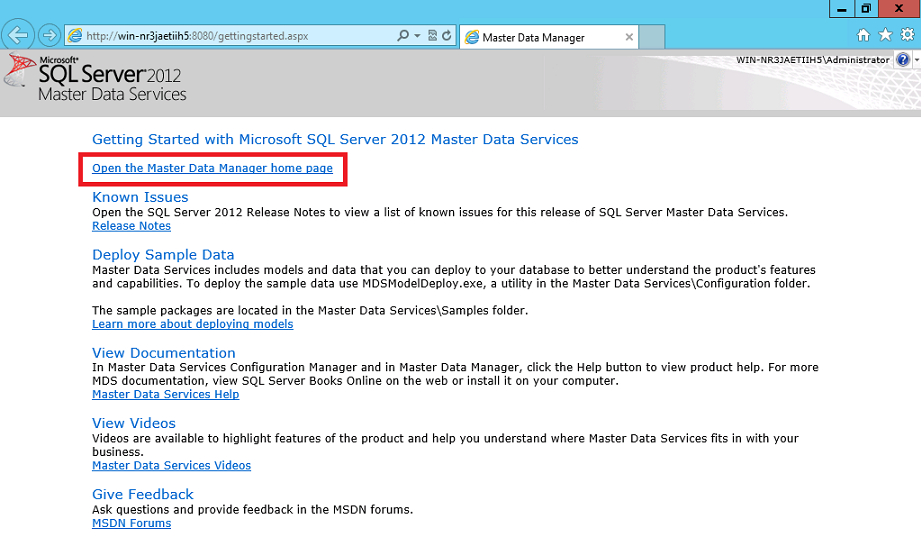Screen dimensions: 921x558
Task: Click Learn more about deploying models
Action: [192, 324]
